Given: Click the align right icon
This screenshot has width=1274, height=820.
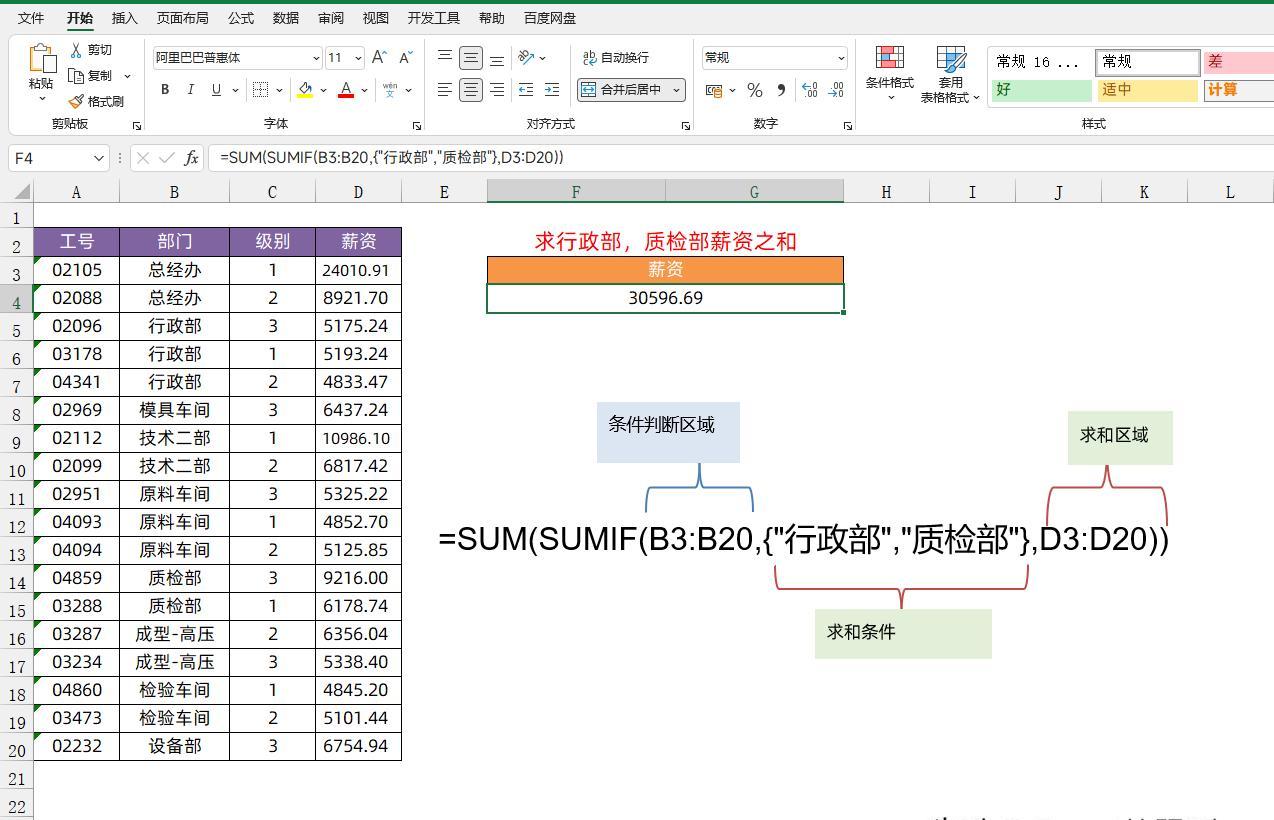Looking at the screenshot, I should [x=497, y=90].
